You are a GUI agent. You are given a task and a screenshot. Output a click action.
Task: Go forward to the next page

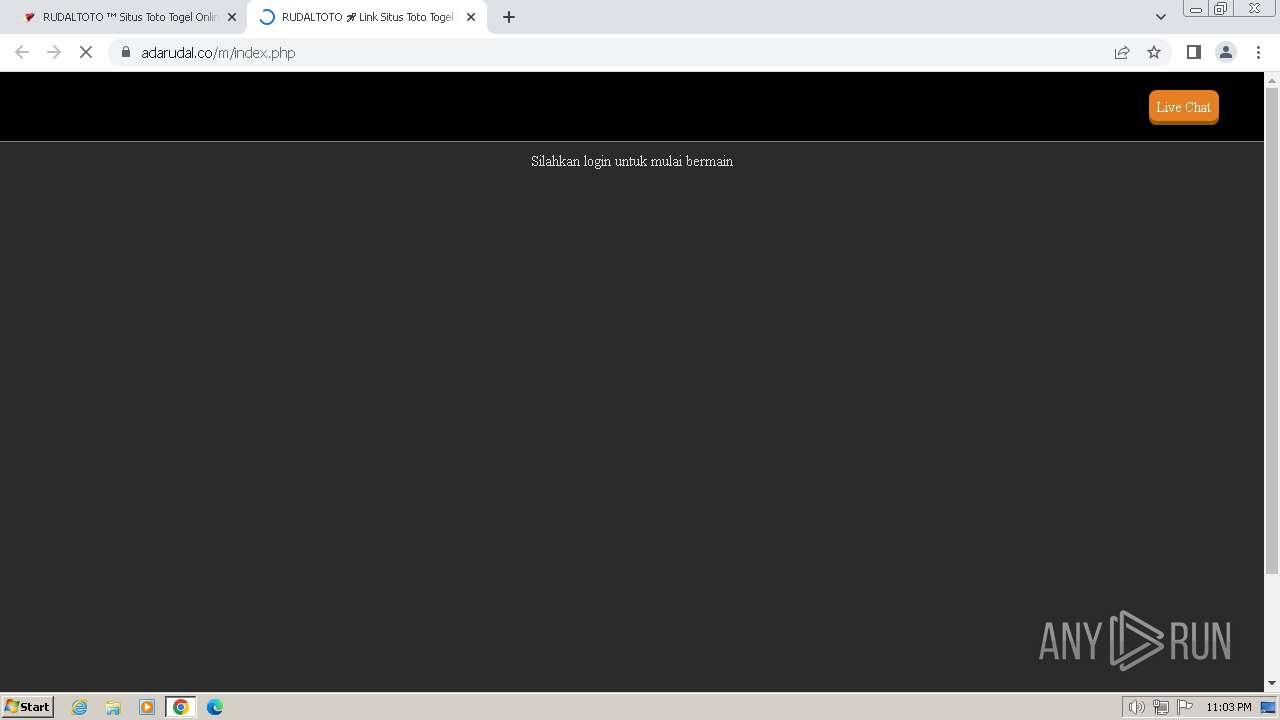(x=54, y=52)
